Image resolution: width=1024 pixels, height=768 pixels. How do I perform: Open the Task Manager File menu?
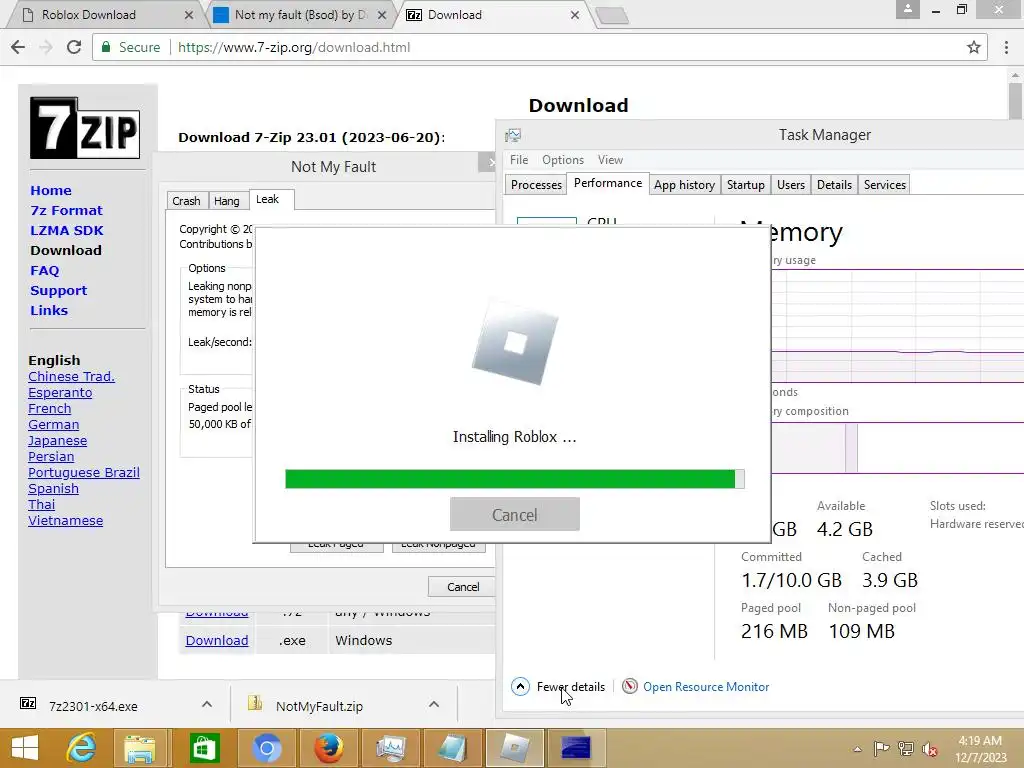tap(519, 160)
